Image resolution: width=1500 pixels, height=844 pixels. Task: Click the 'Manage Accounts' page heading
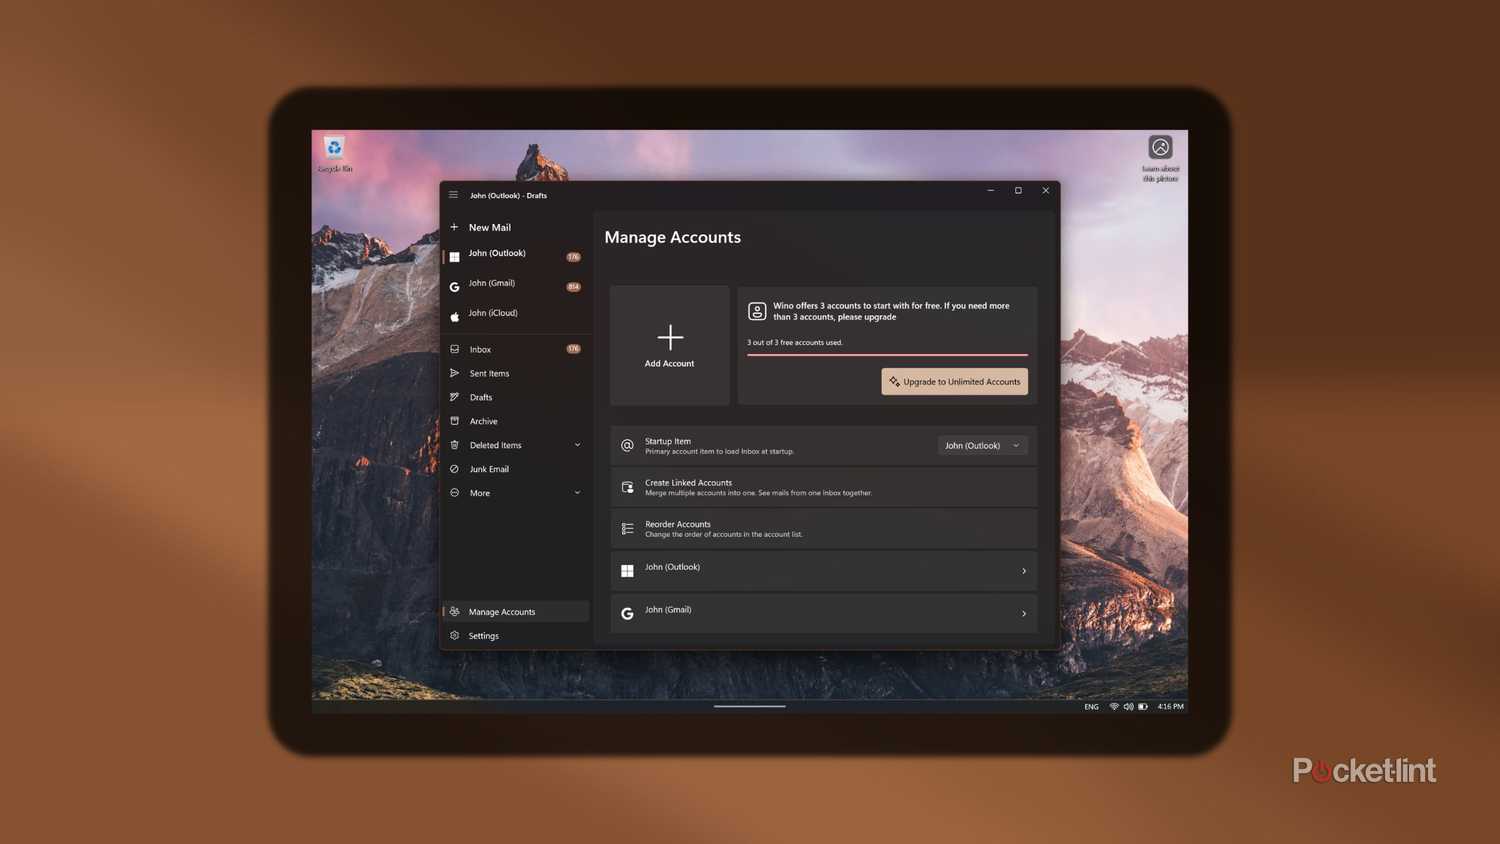672,237
